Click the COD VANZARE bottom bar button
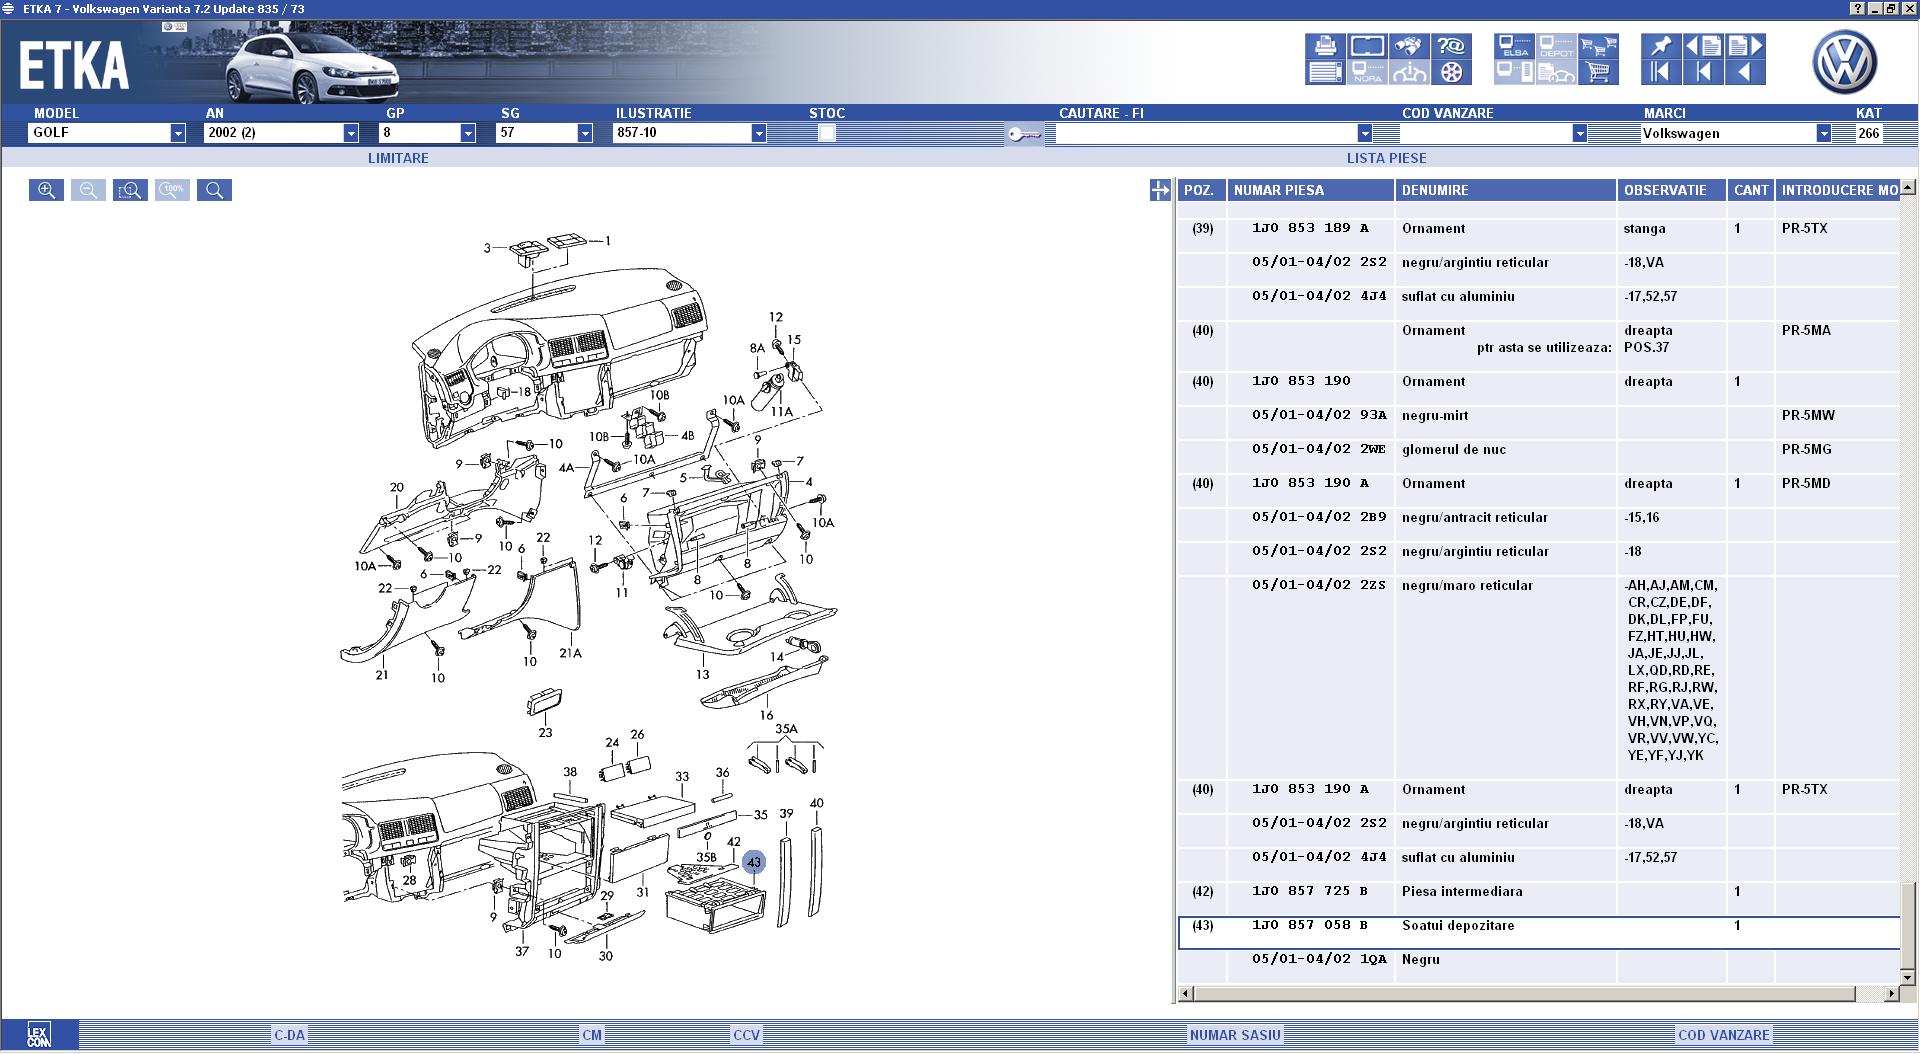Screen dimensions: 1920x1054 (1724, 1035)
